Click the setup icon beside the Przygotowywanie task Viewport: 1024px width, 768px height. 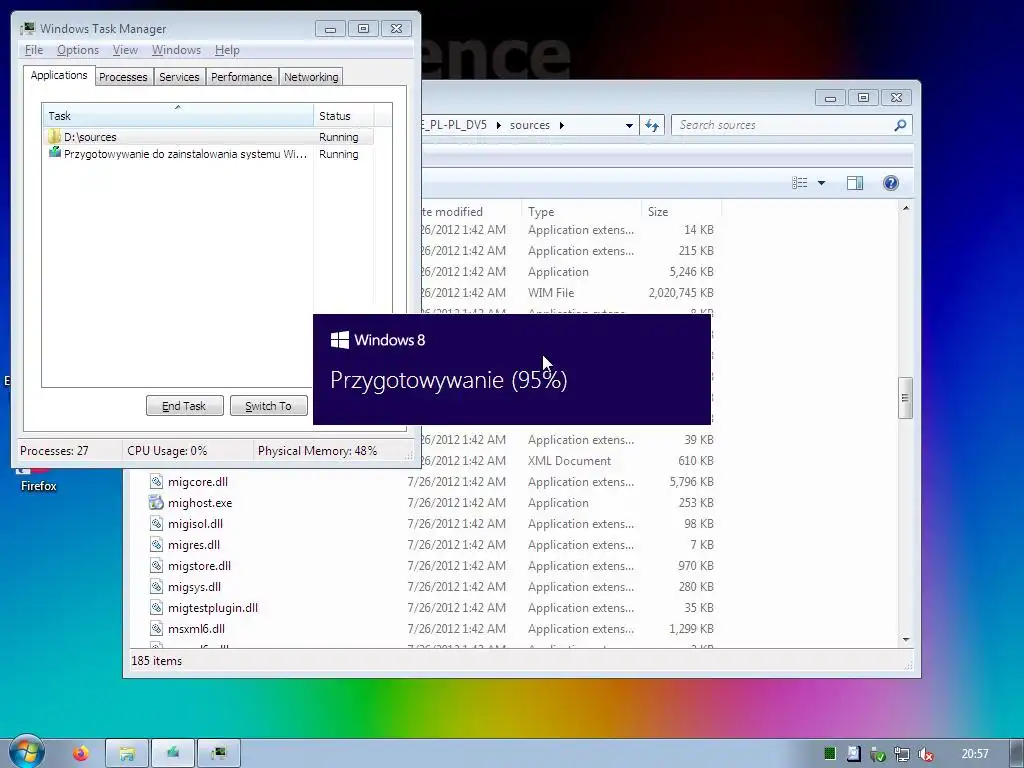(x=54, y=153)
